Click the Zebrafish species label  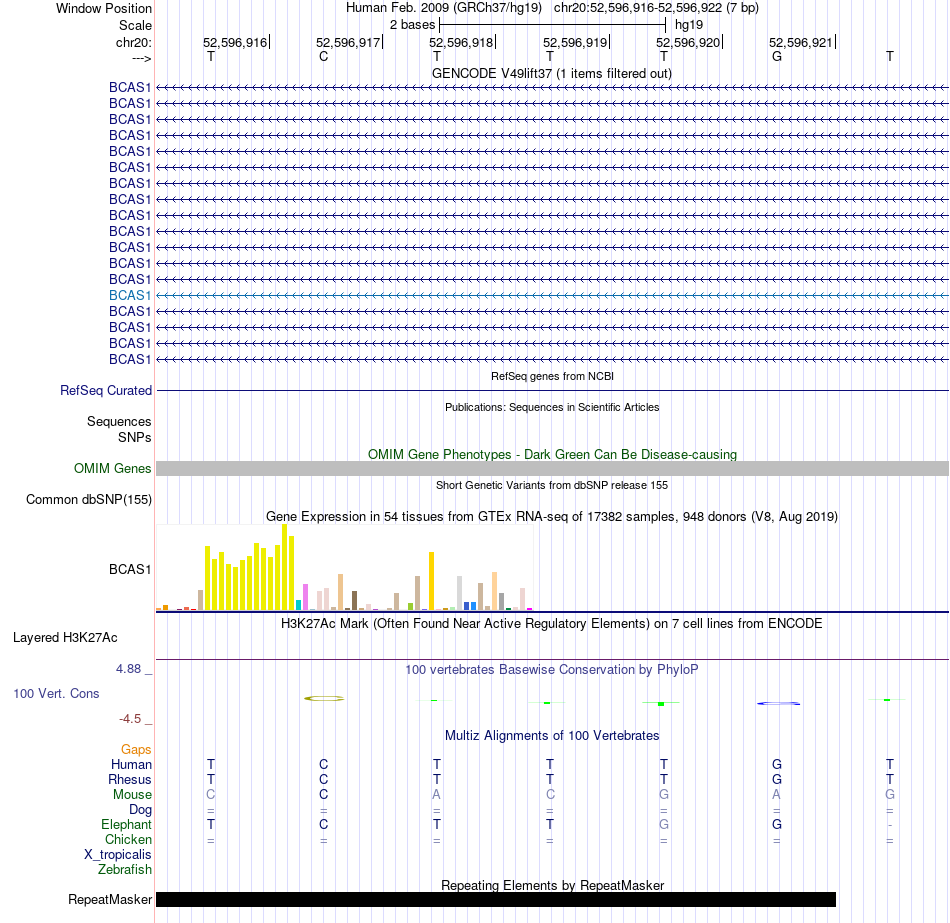(125, 869)
